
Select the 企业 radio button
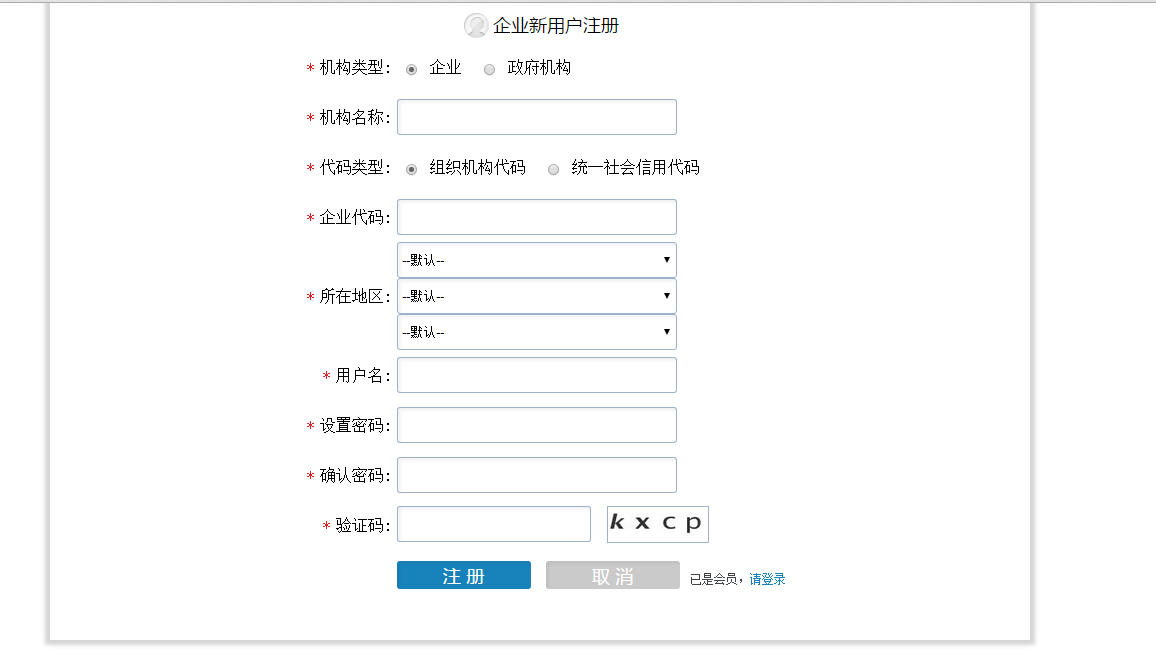coord(411,69)
